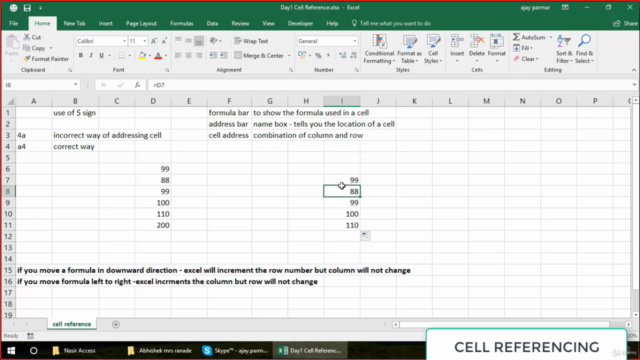Open Format as Table gallery
Screen dimensions: 640x360
pos(409,49)
